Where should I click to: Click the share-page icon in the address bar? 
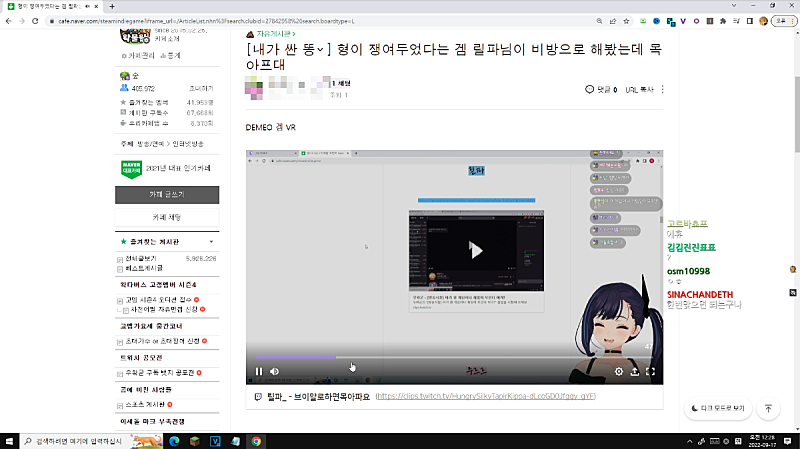click(613, 21)
